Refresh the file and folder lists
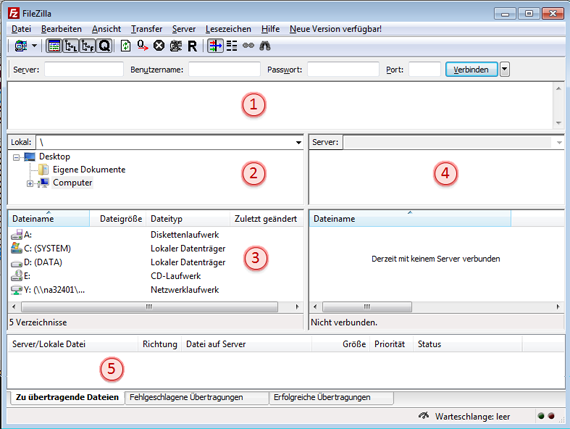This screenshot has width=570, height=429. pyautogui.click(x=126, y=46)
